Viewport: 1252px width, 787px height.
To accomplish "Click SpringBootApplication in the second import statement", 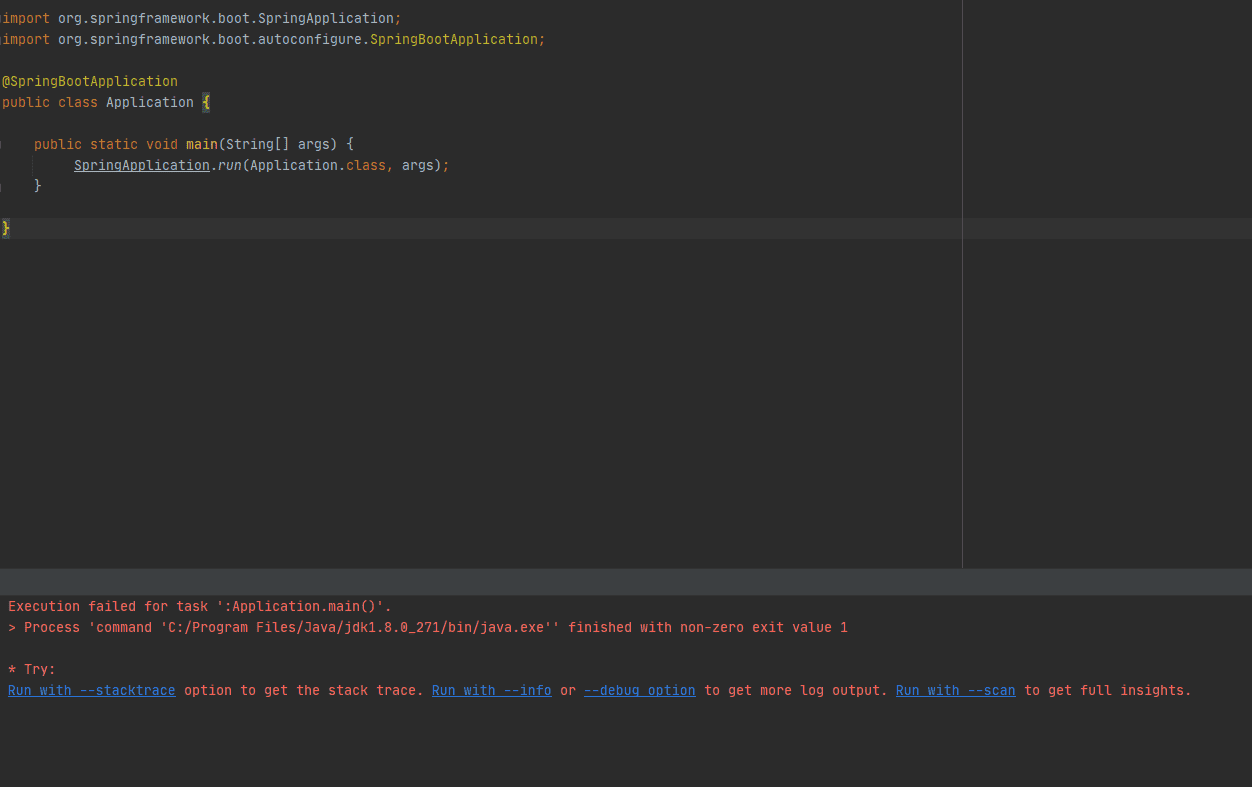I will point(454,39).
